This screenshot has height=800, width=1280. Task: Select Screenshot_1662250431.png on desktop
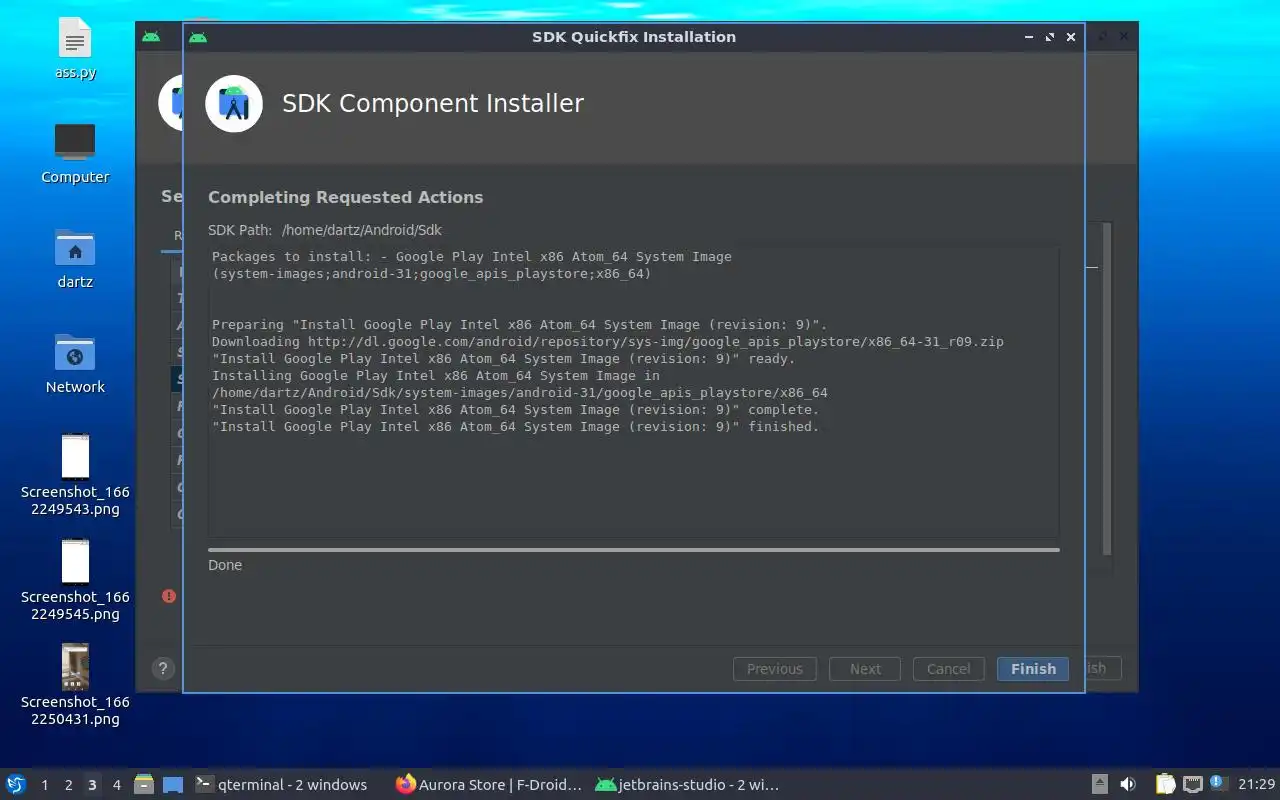coord(75,685)
